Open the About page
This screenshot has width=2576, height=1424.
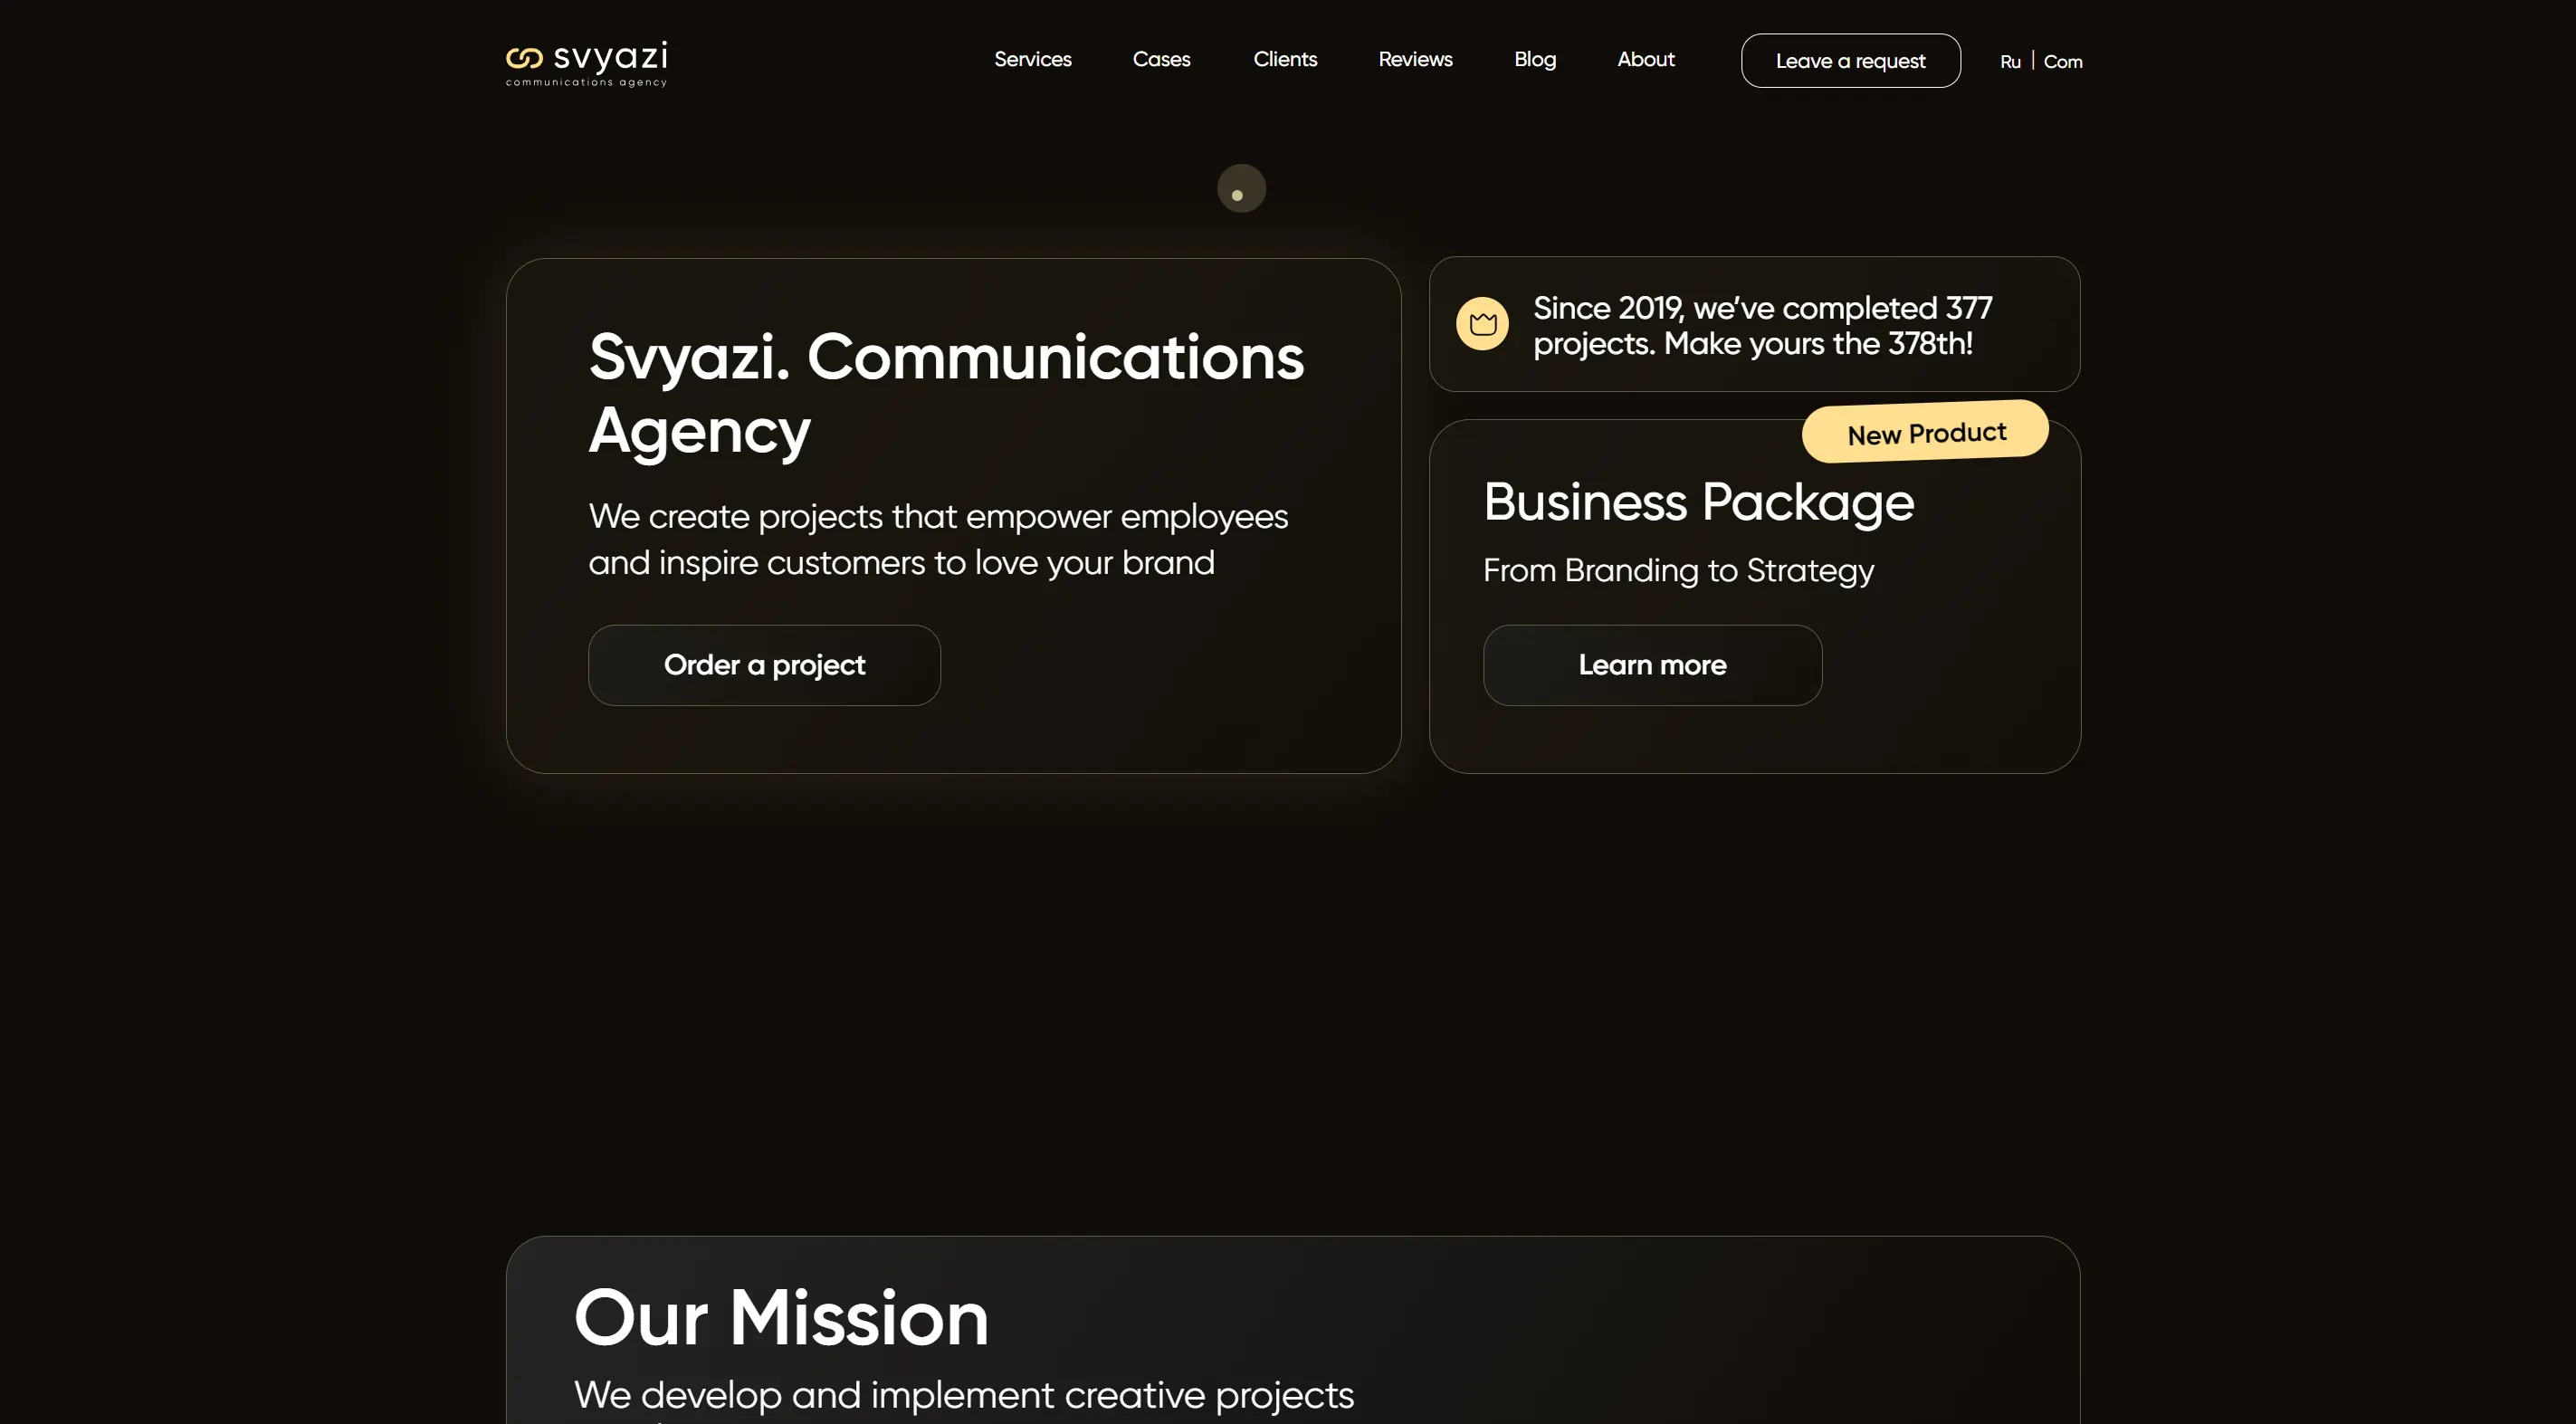[x=1646, y=60]
